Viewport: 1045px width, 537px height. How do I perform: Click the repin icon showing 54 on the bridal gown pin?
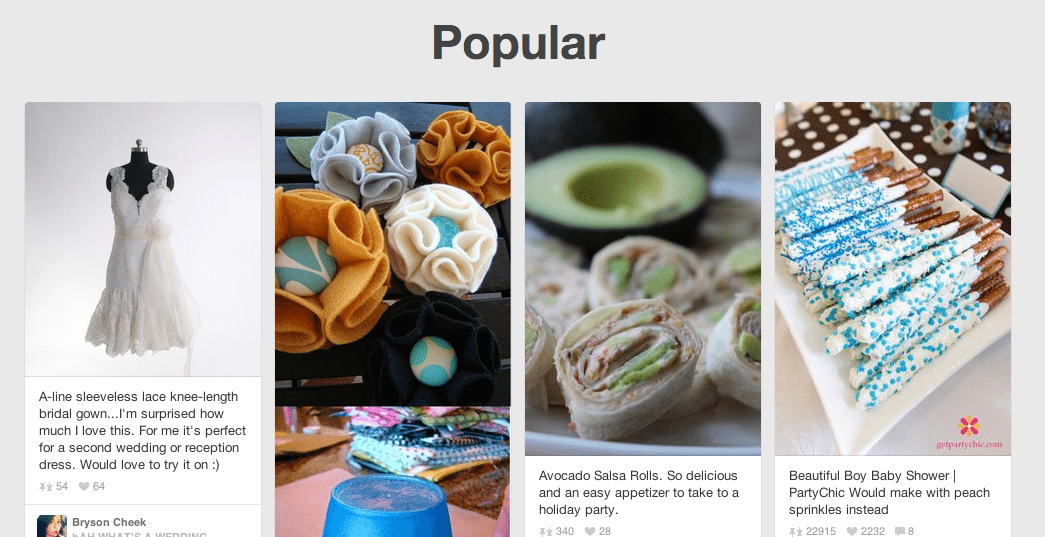click(45, 487)
